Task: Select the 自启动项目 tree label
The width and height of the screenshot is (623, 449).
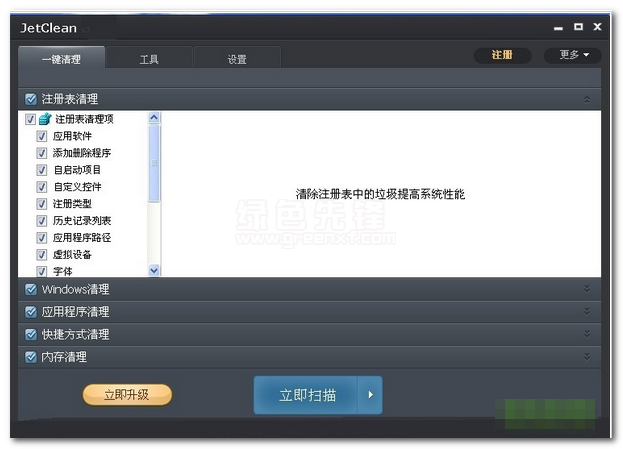Action: tap(77, 170)
